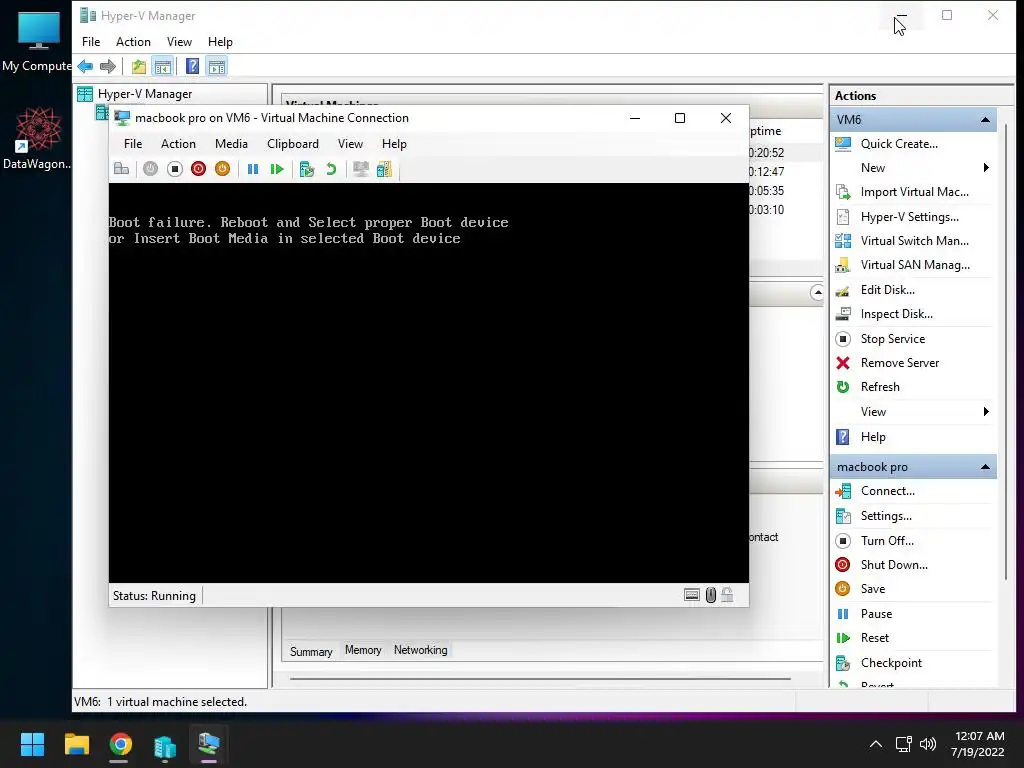
Task: Open File menu in VM Connection window
Action: pyautogui.click(x=133, y=144)
